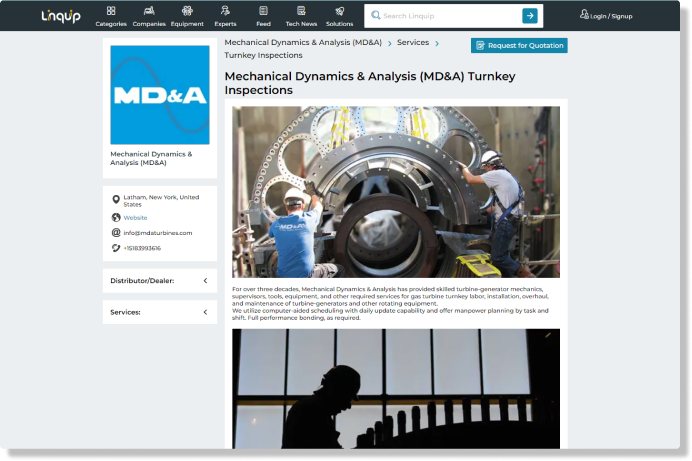The image size is (692, 461).
Task: Click the Request for Quotation button
Action: 519,45
